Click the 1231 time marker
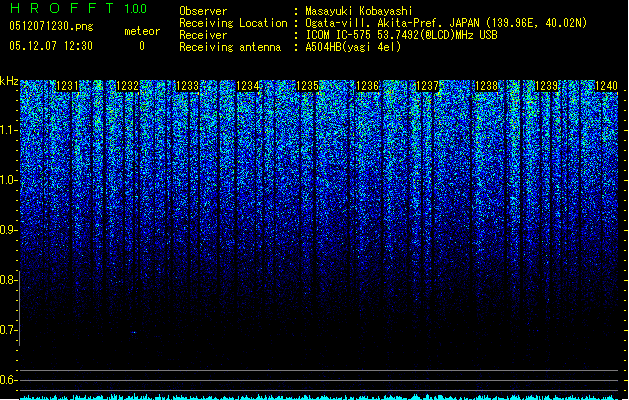The width and height of the screenshot is (629, 400). point(67,86)
